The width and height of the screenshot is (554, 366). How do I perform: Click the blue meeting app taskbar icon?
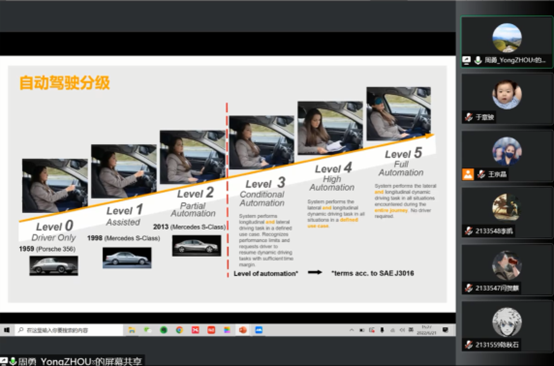click(259, 330)
